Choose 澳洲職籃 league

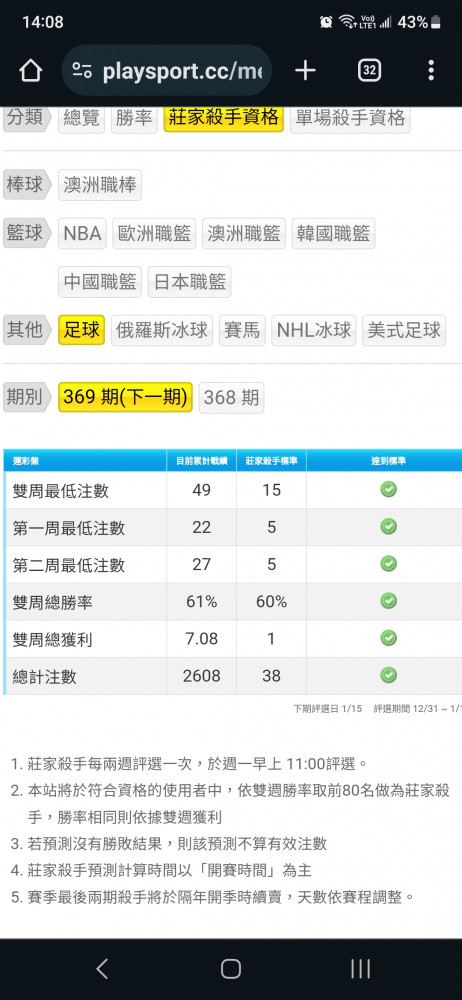(244, 233)
